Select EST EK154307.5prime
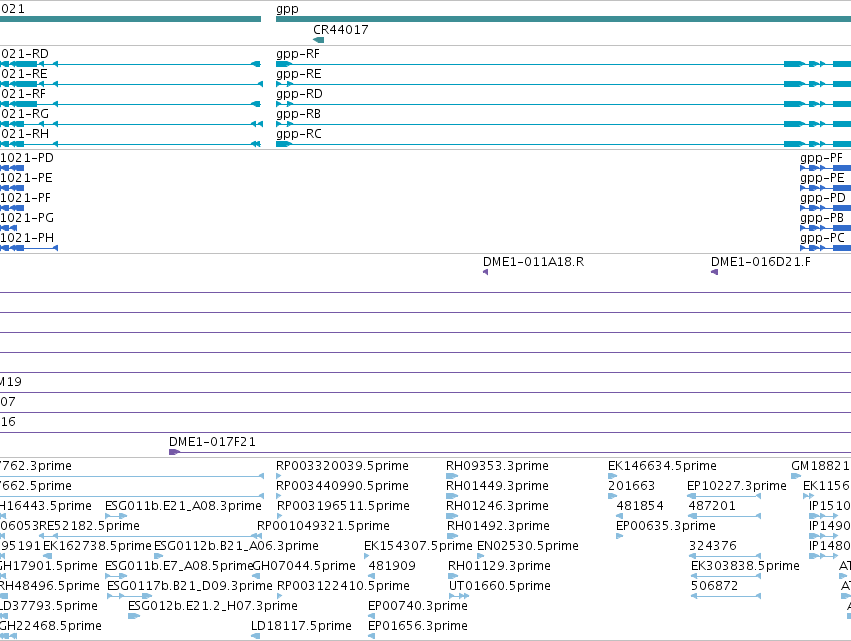The width and height of the screenshot is (851, 641). tap(418, 546)
